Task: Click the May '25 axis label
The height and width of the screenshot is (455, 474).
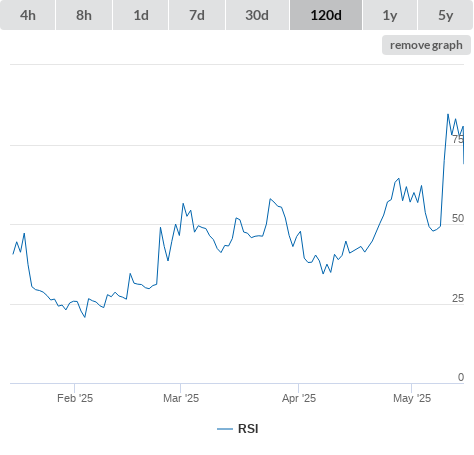Action: [x=412, y=398]
